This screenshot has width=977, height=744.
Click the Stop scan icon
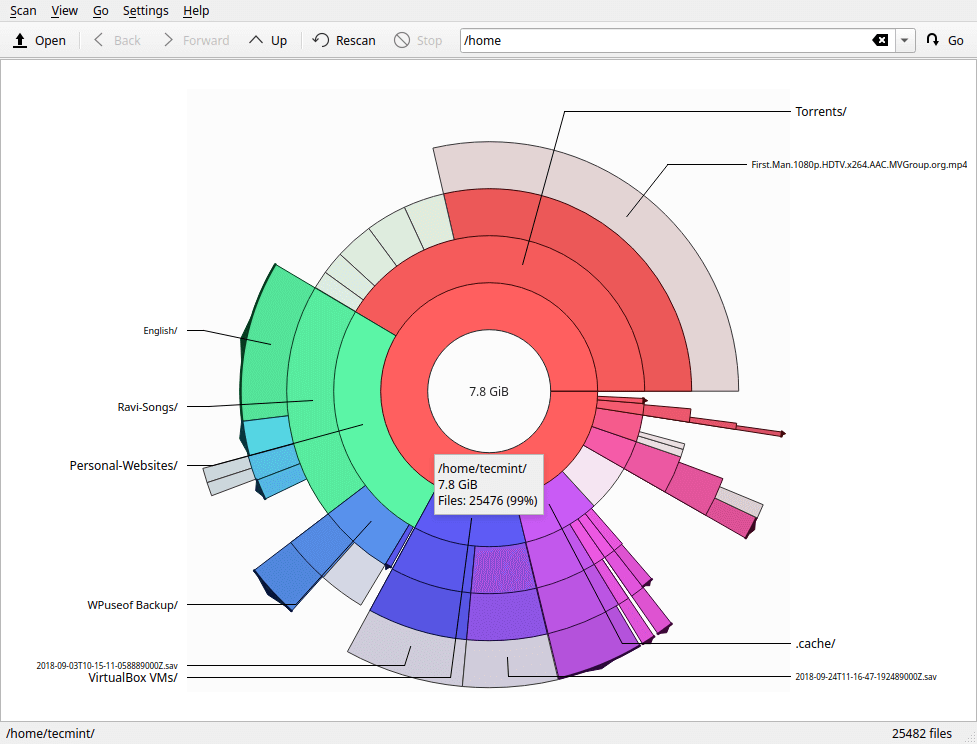402,41
